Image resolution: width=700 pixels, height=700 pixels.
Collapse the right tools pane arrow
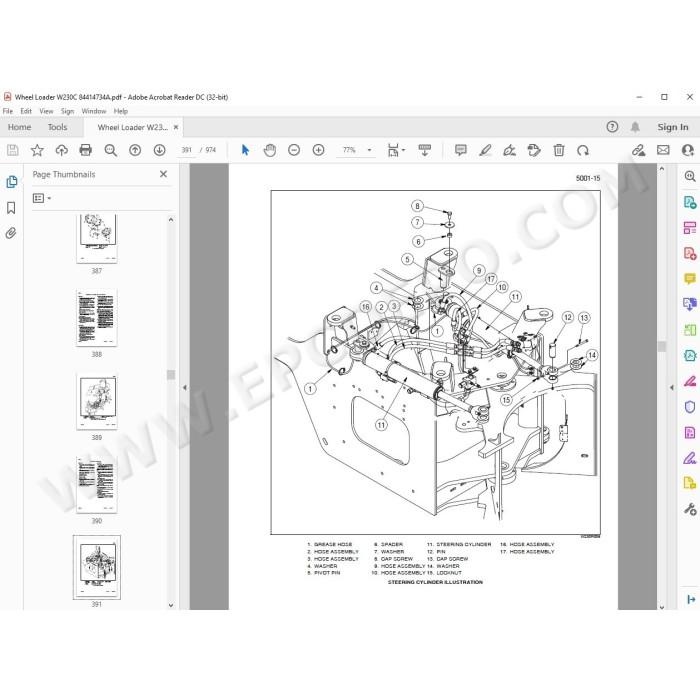tap(671, 388)
